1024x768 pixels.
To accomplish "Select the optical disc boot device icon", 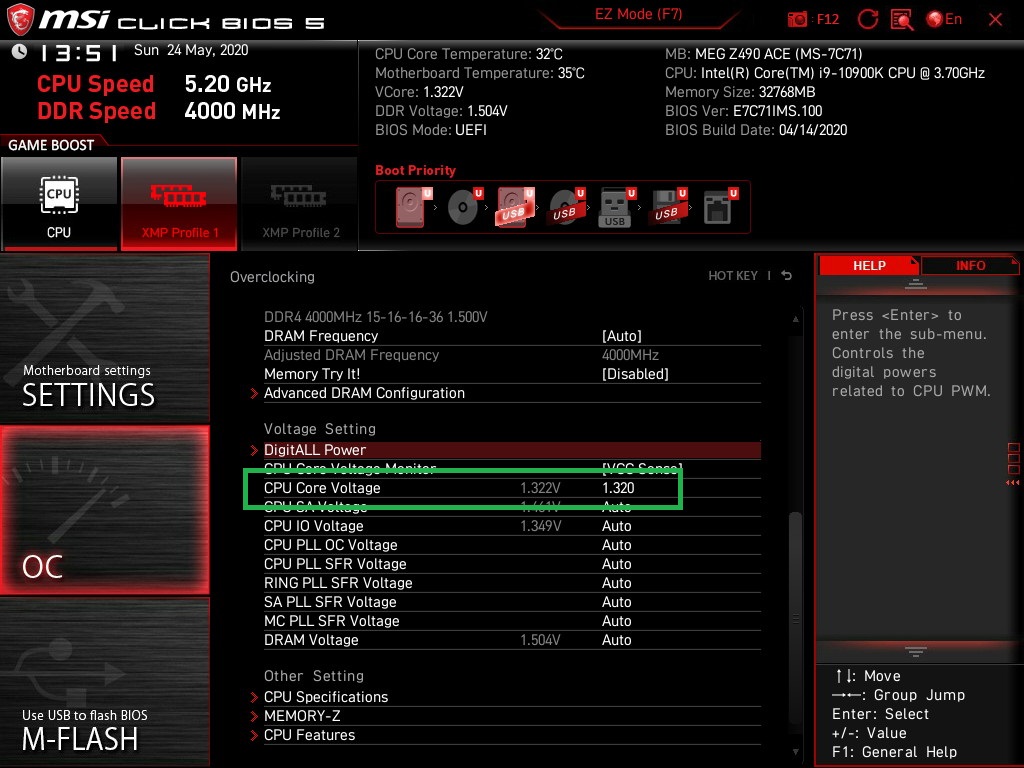I will [465, 206].
